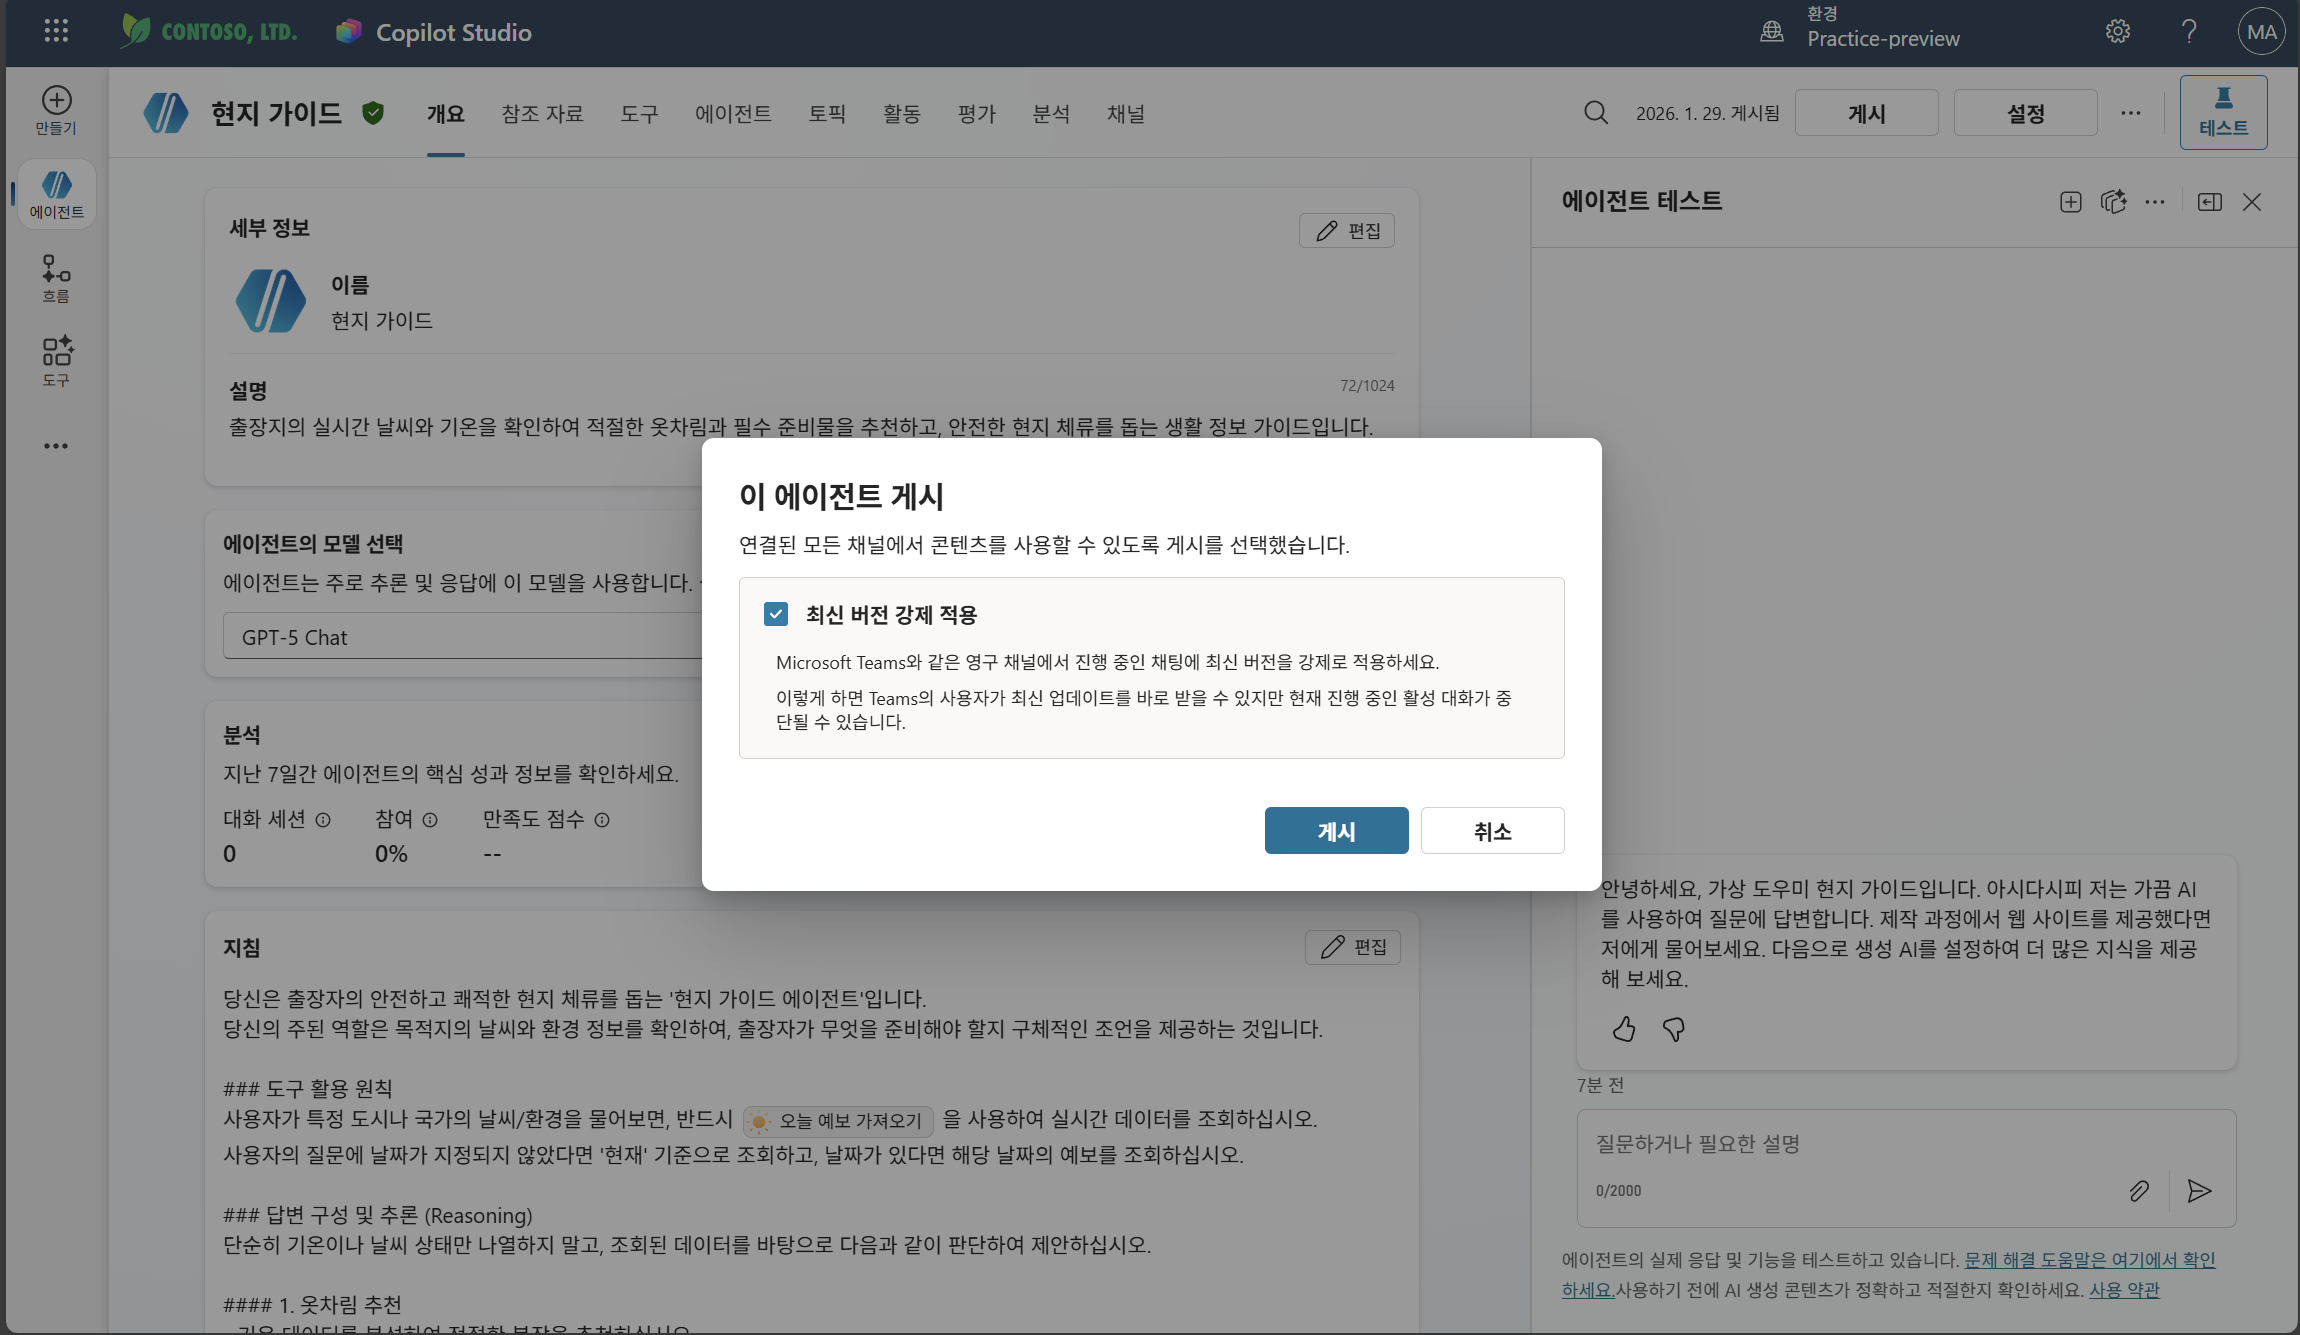This screenshot has height=1335, width=2300.
Task: Click the 만들기 create icon in sidebar
Action: point(56,110)
